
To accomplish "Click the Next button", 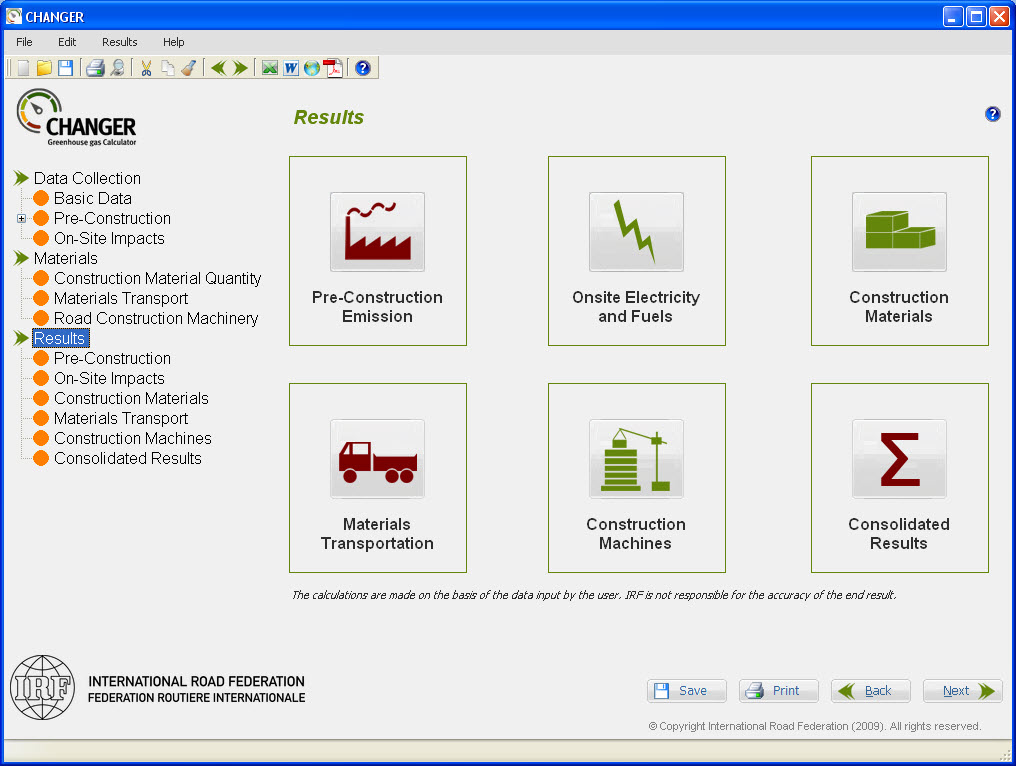I will coord(962,691).
